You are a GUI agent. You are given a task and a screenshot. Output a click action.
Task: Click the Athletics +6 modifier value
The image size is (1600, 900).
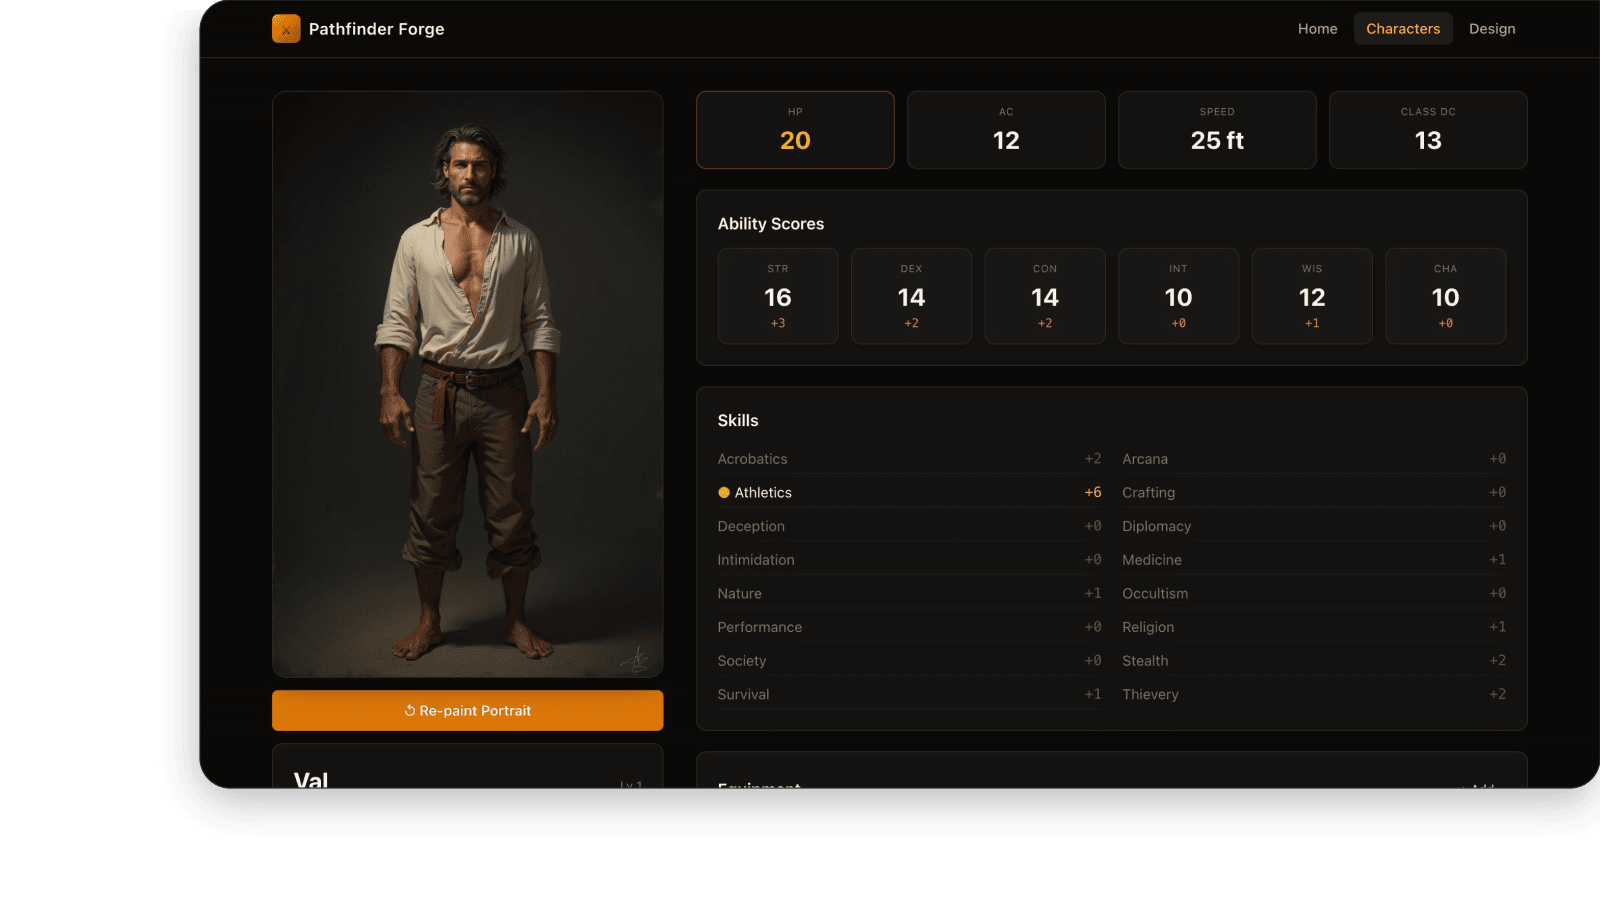point(1093,493)
